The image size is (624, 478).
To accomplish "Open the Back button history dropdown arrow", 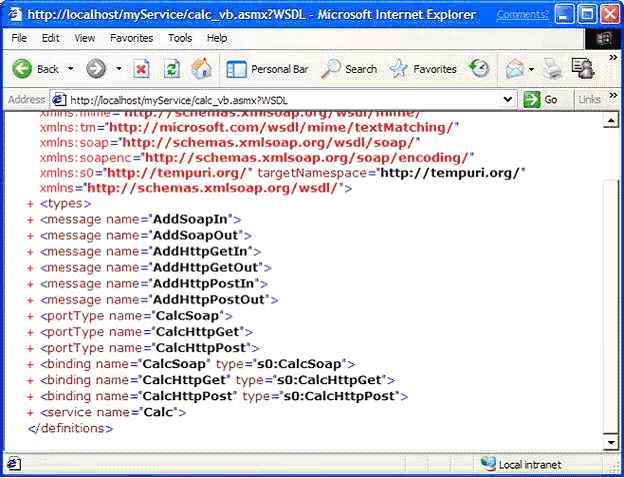I will pyautogui.click(x=71, y=69).
